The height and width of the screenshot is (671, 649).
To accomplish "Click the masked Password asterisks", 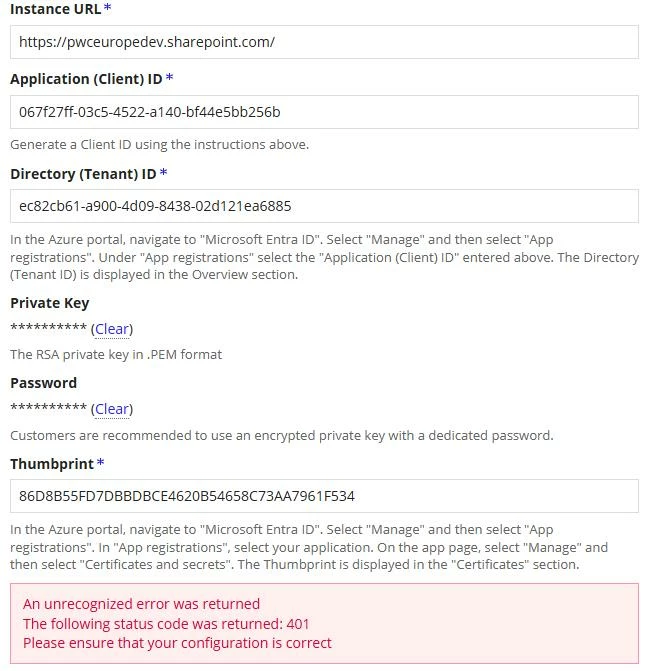I will coord(49,408).
